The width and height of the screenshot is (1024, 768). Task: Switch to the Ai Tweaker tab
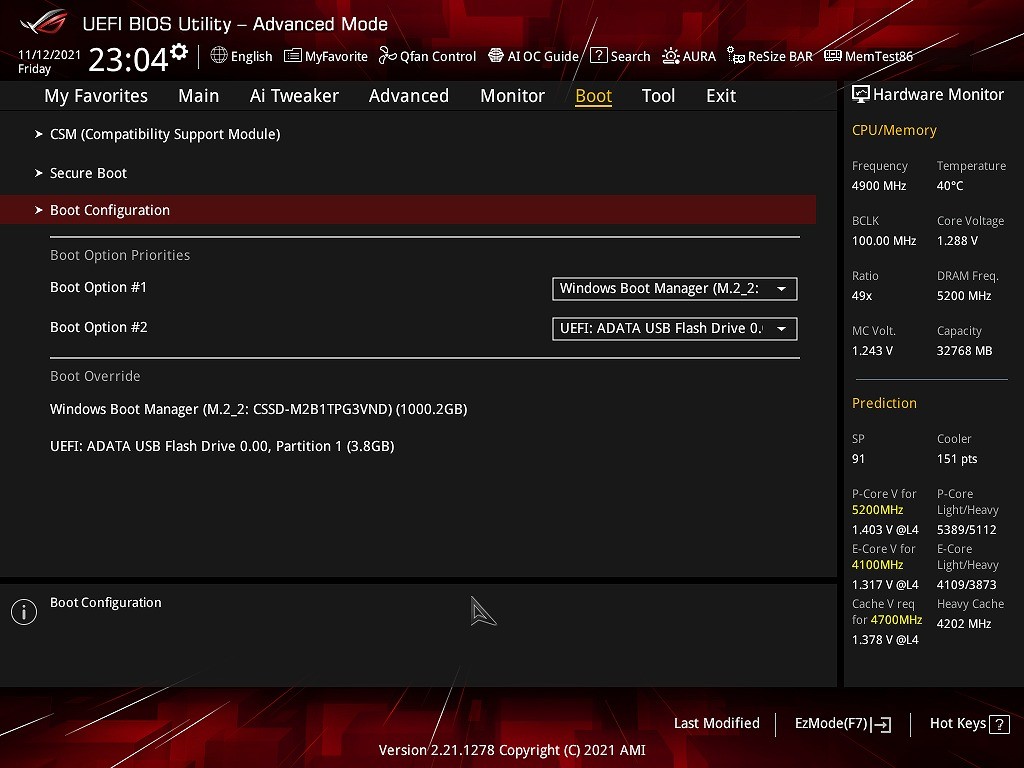pyautogui.click(x=294, y=96)
